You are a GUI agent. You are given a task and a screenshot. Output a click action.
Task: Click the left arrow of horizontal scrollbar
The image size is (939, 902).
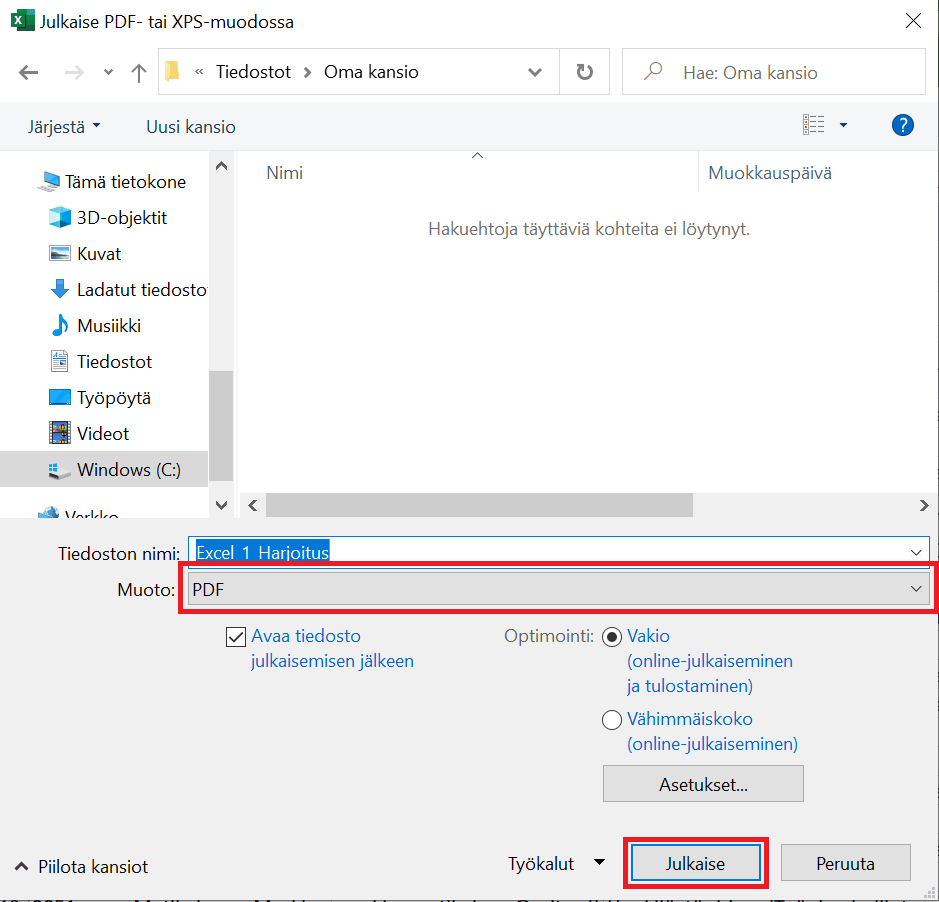pos(253,506)
